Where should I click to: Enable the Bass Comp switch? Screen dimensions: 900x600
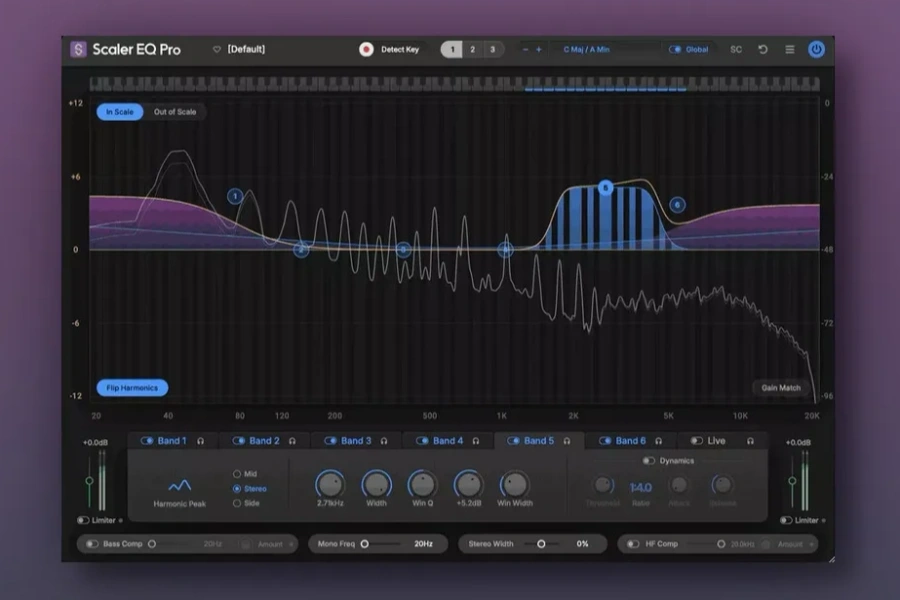92,544
